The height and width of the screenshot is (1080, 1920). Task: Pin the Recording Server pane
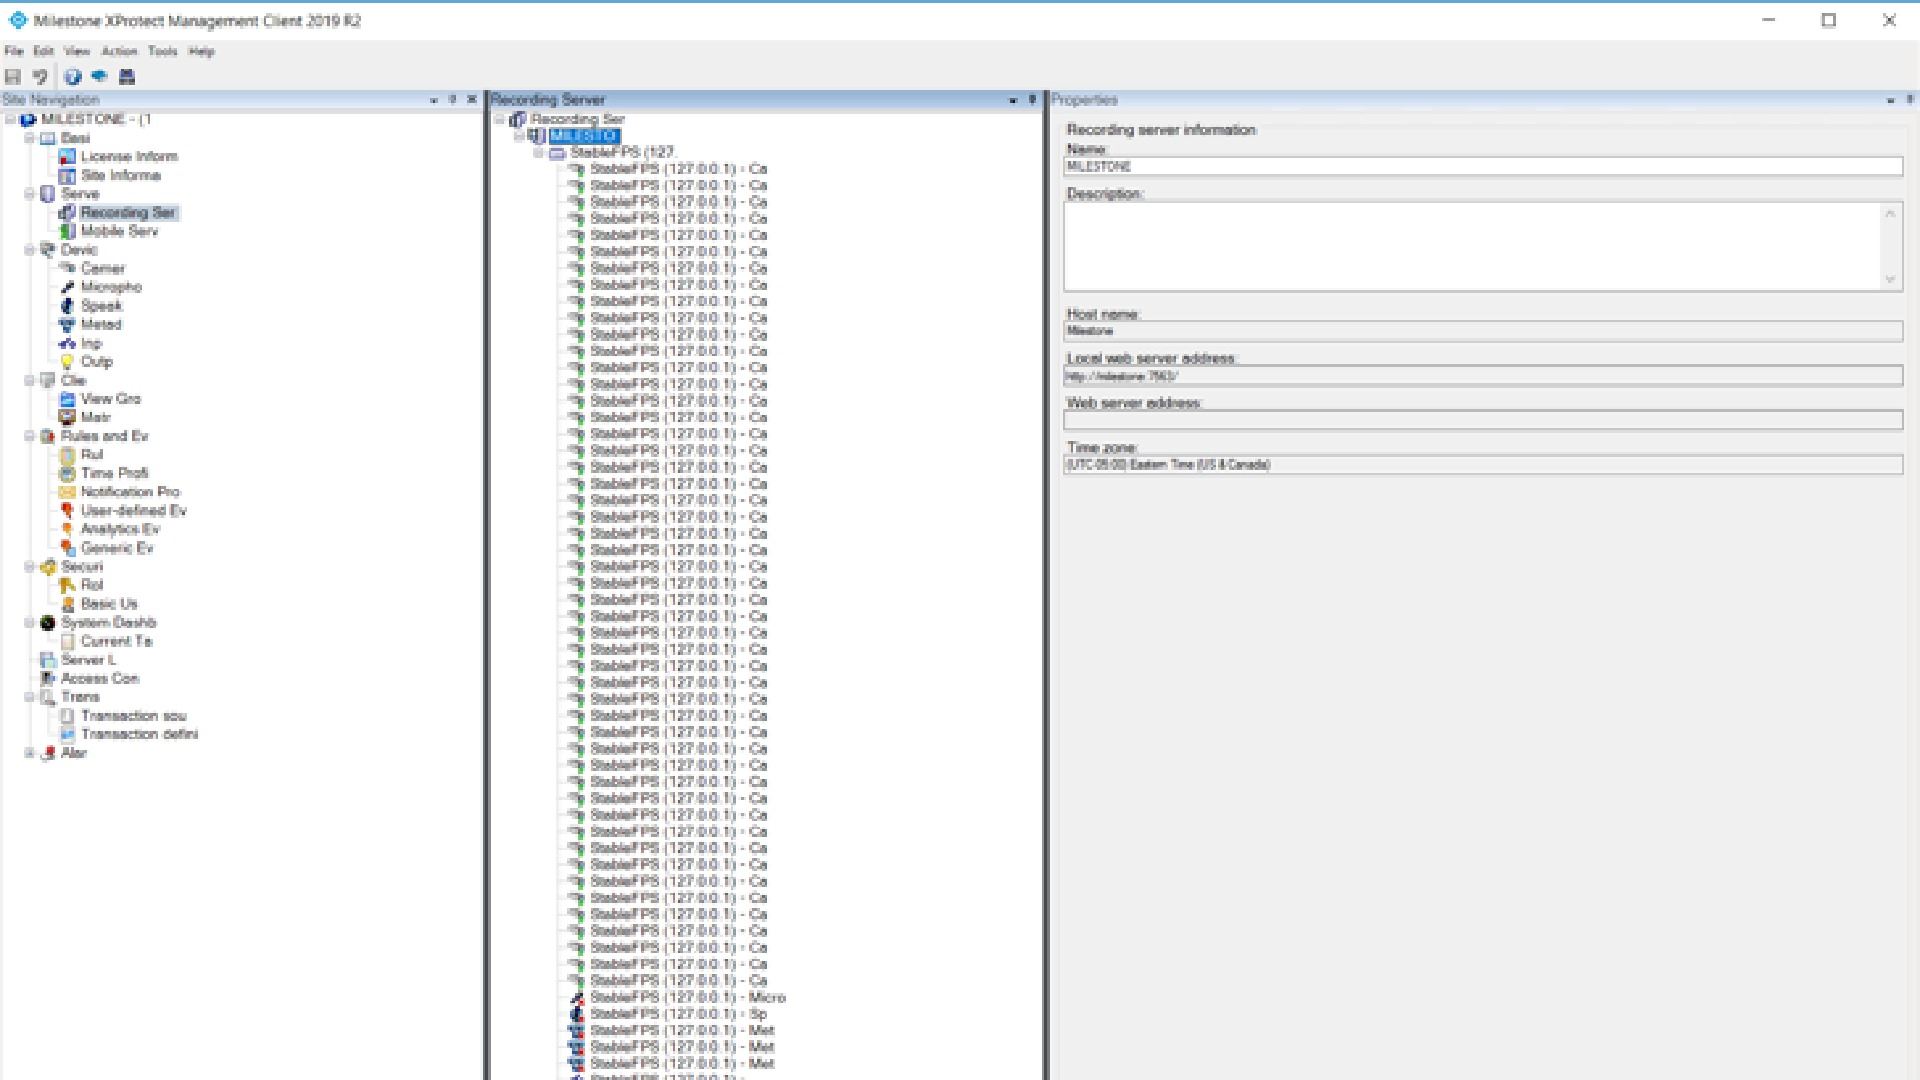(x=1032, y=100)
